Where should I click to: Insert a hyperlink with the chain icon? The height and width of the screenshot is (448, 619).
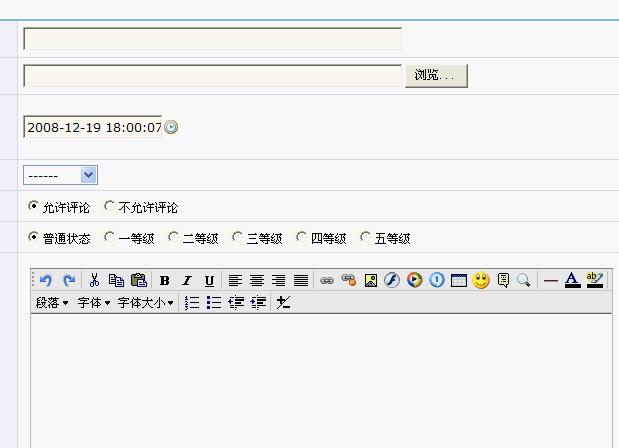[x=327, y=281]
